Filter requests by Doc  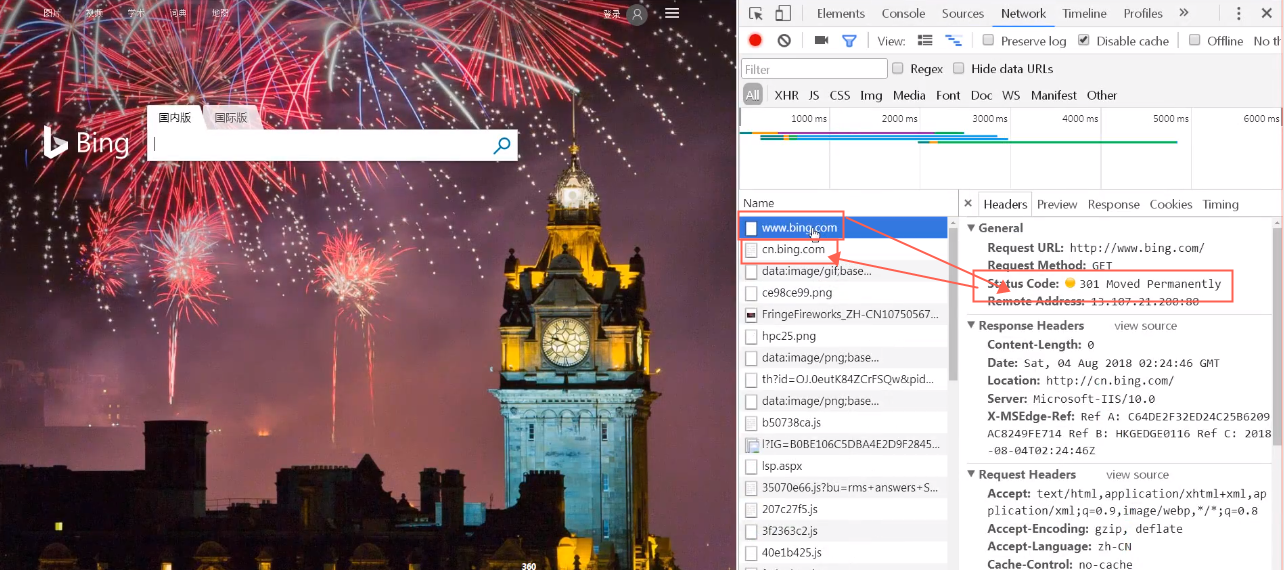tap(982, 95)
